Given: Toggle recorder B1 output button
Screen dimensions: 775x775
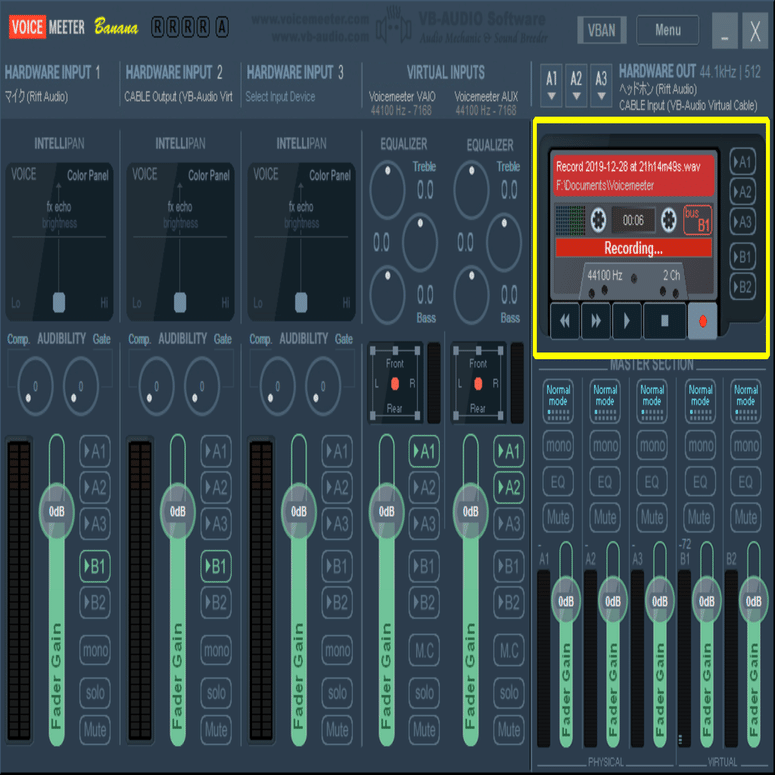Looking at the screenshot, I should (x=742, y=257).
